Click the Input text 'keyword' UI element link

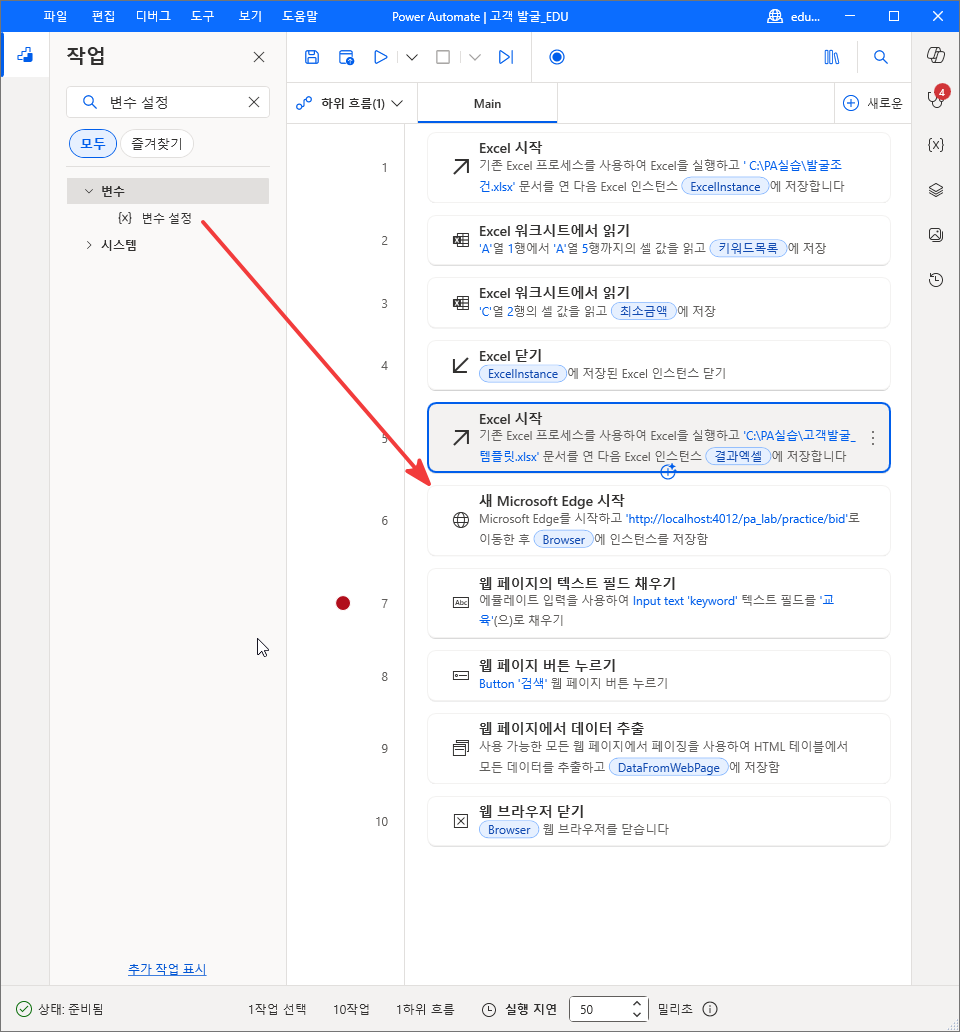coord(685,601)
